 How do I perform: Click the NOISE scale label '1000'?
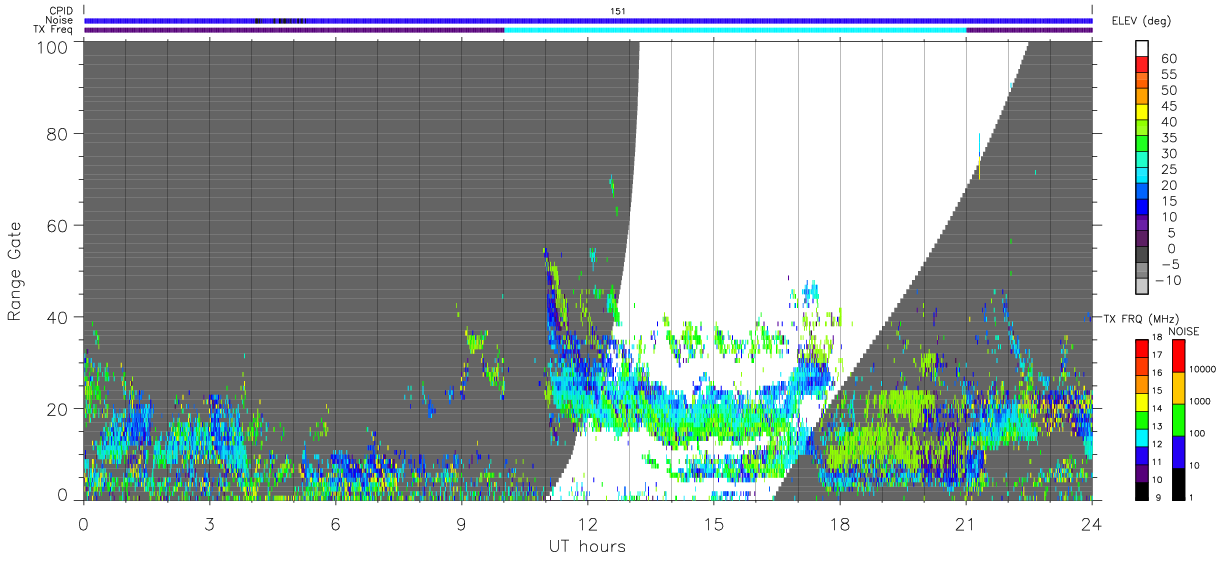tap(1200, 401)
